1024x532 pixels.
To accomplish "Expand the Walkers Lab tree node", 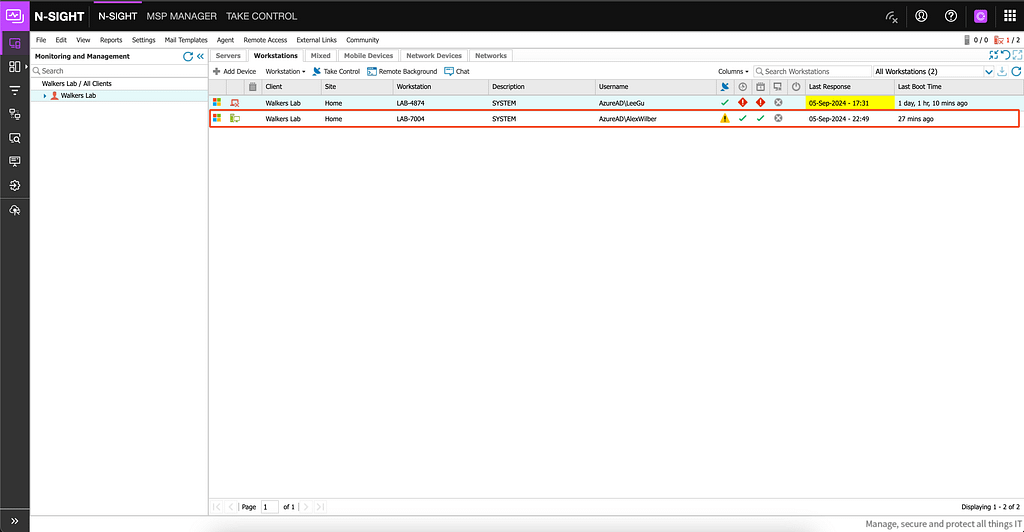I will (x=44, y=96).
